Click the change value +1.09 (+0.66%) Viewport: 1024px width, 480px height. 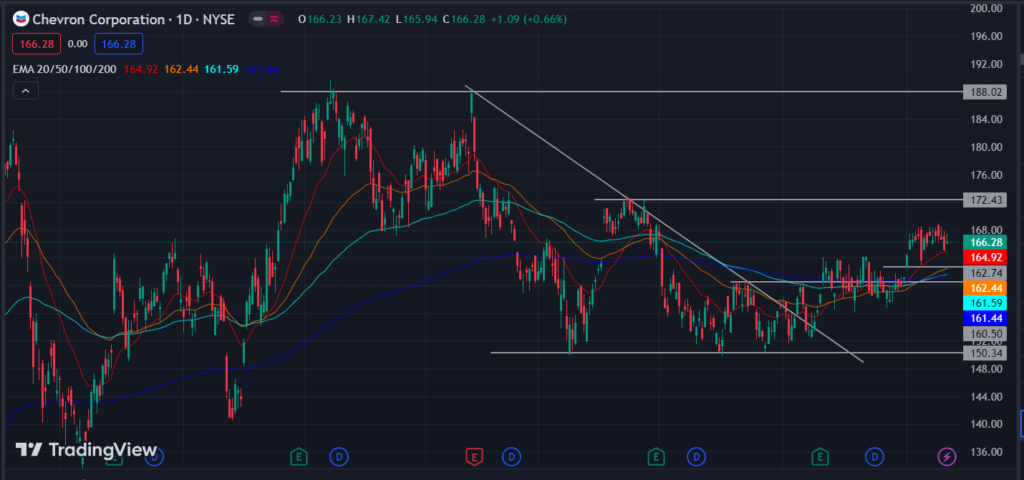[x=528, y=19]
